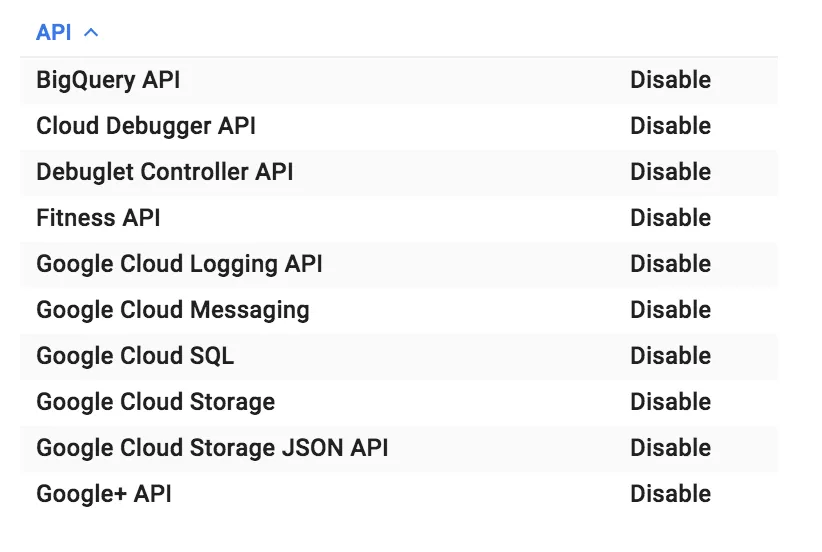The width and height of the screenshot is (822, 552).
Task: Select the Debuglet Controller API name
Action: [165, 172]
